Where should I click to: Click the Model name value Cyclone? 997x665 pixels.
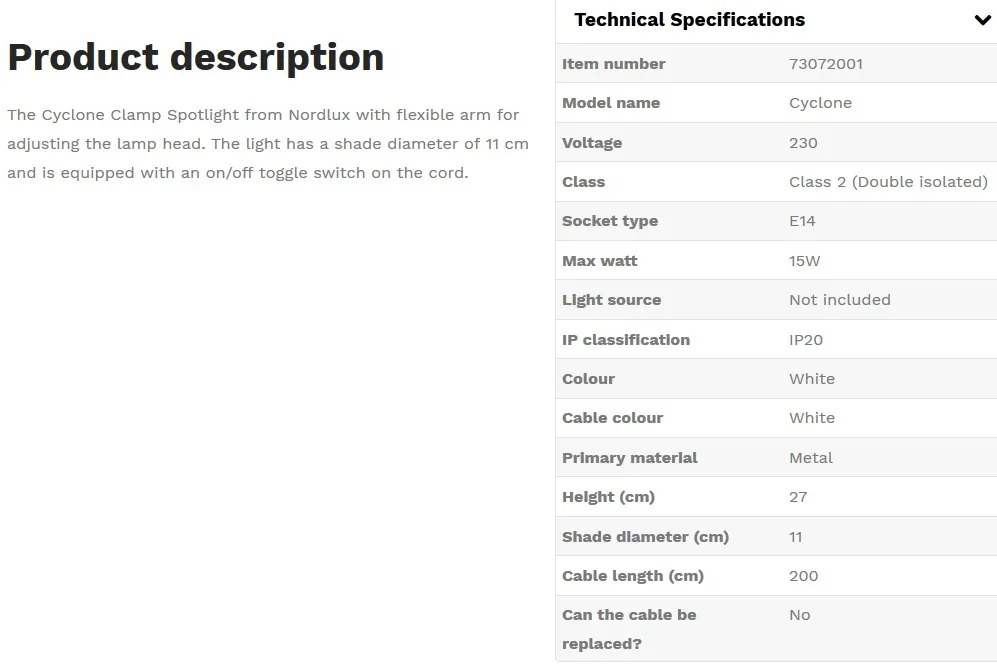click(x=820, y=103)
